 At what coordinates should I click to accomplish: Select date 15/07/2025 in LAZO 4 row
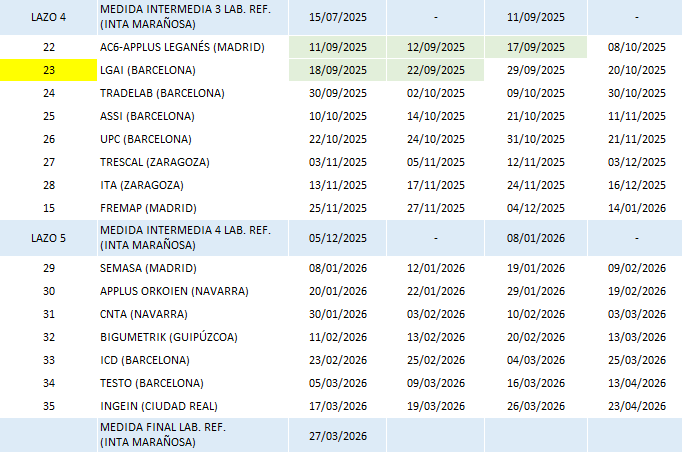click(x=338, y=17)
